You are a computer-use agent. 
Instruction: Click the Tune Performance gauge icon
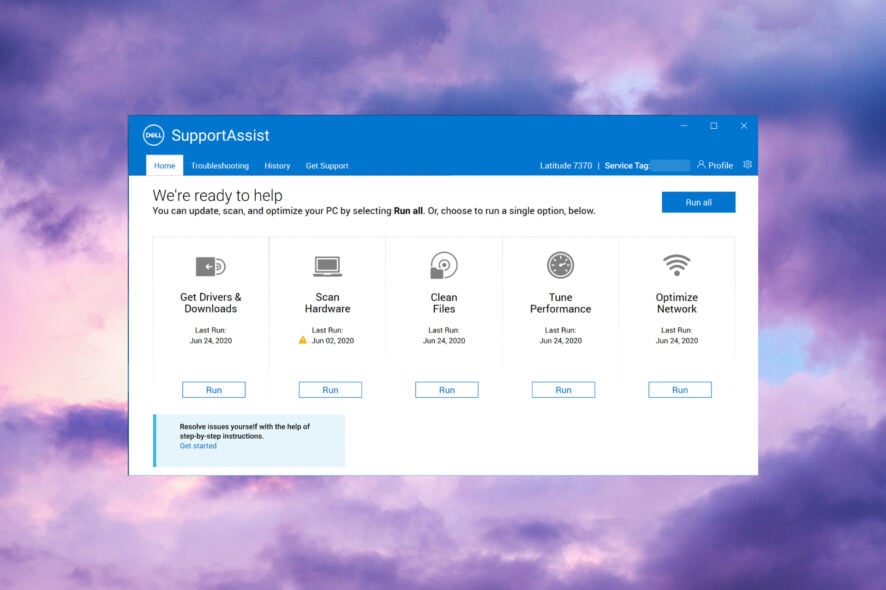point(560,265)
